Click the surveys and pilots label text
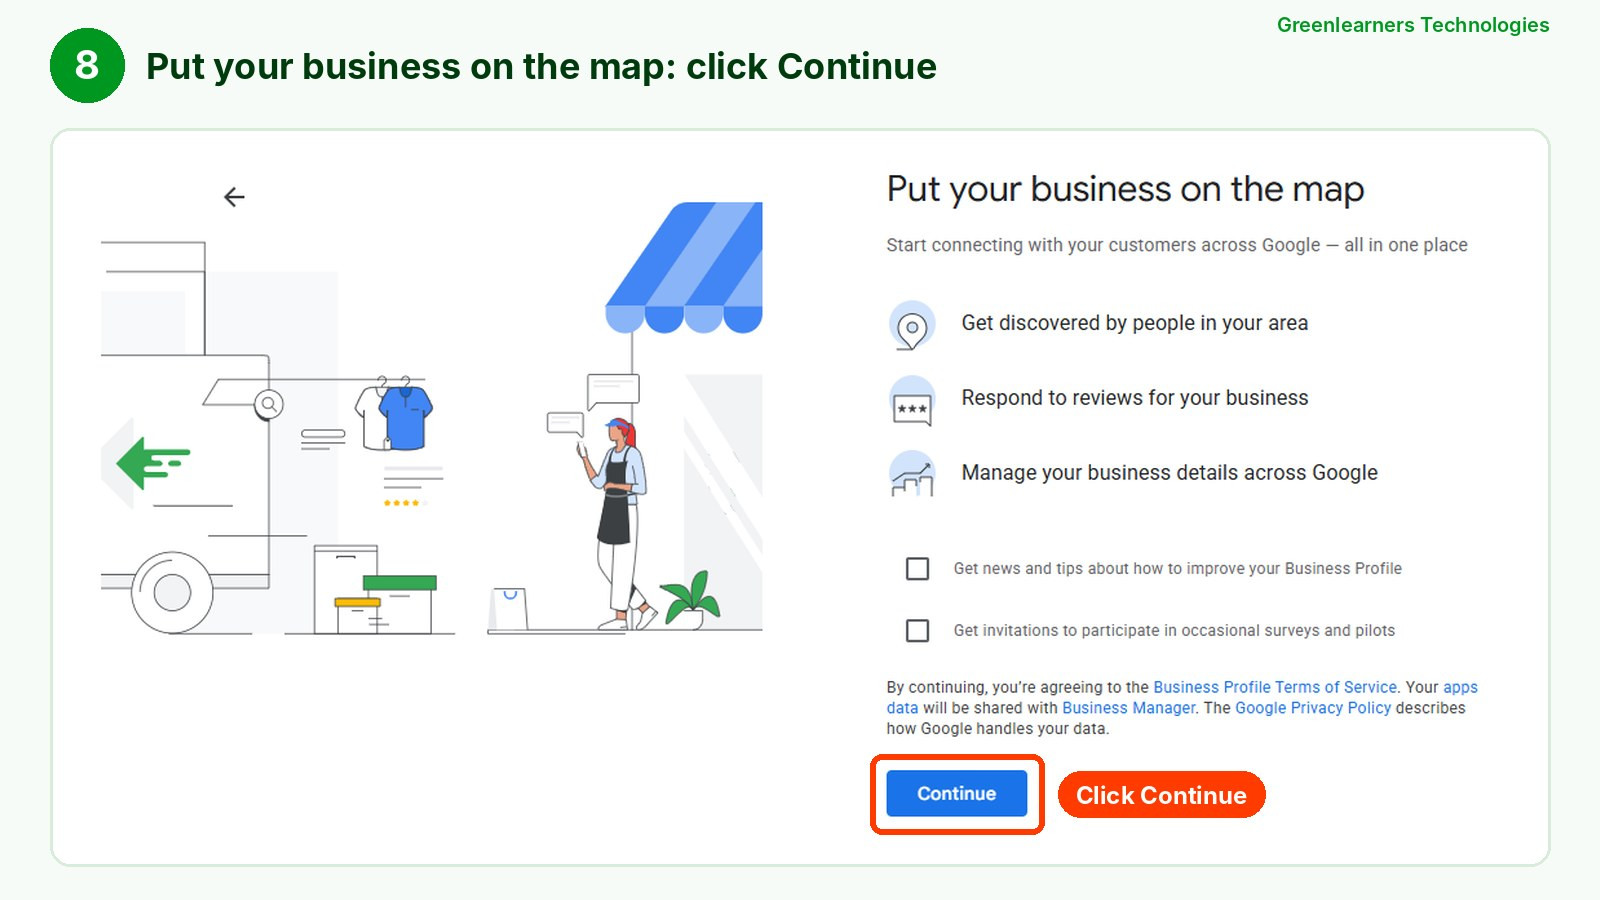Viewport: 1600px width, 900px height. [1174, 631]
